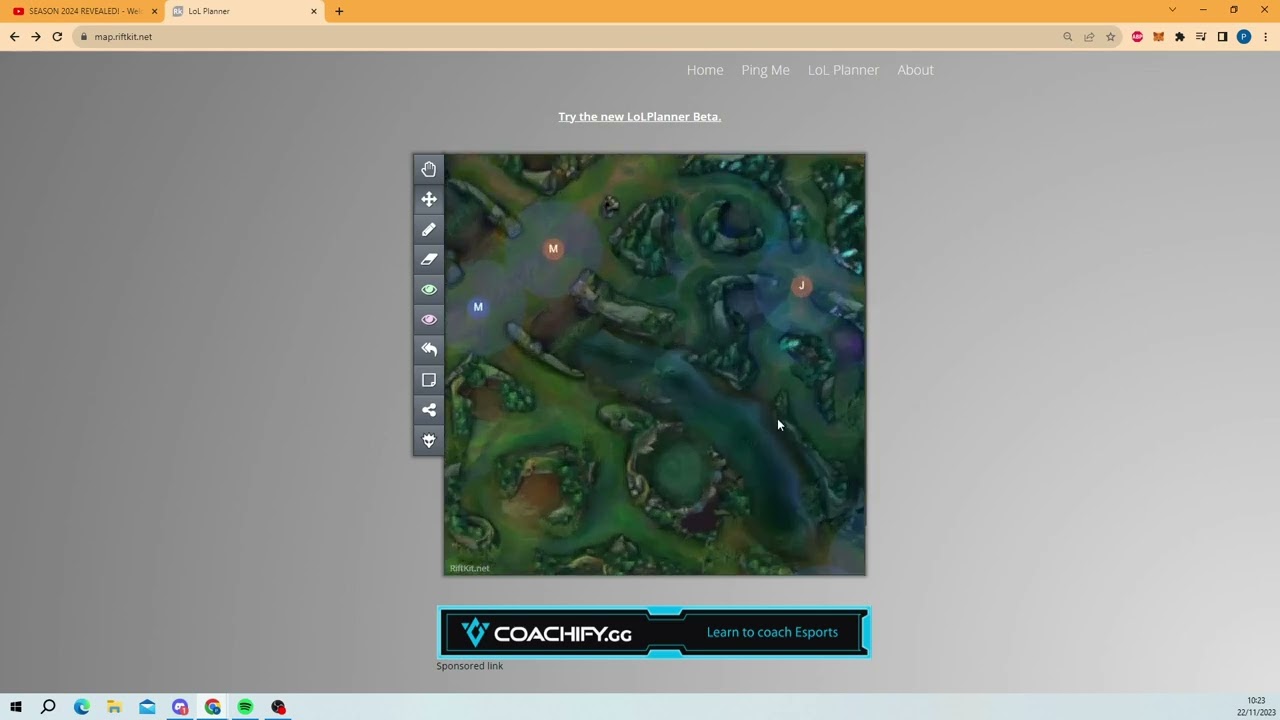Open LoL Planner from the navigation
The width and height of the screenshot is (1280, 720).
click(844, 70)
